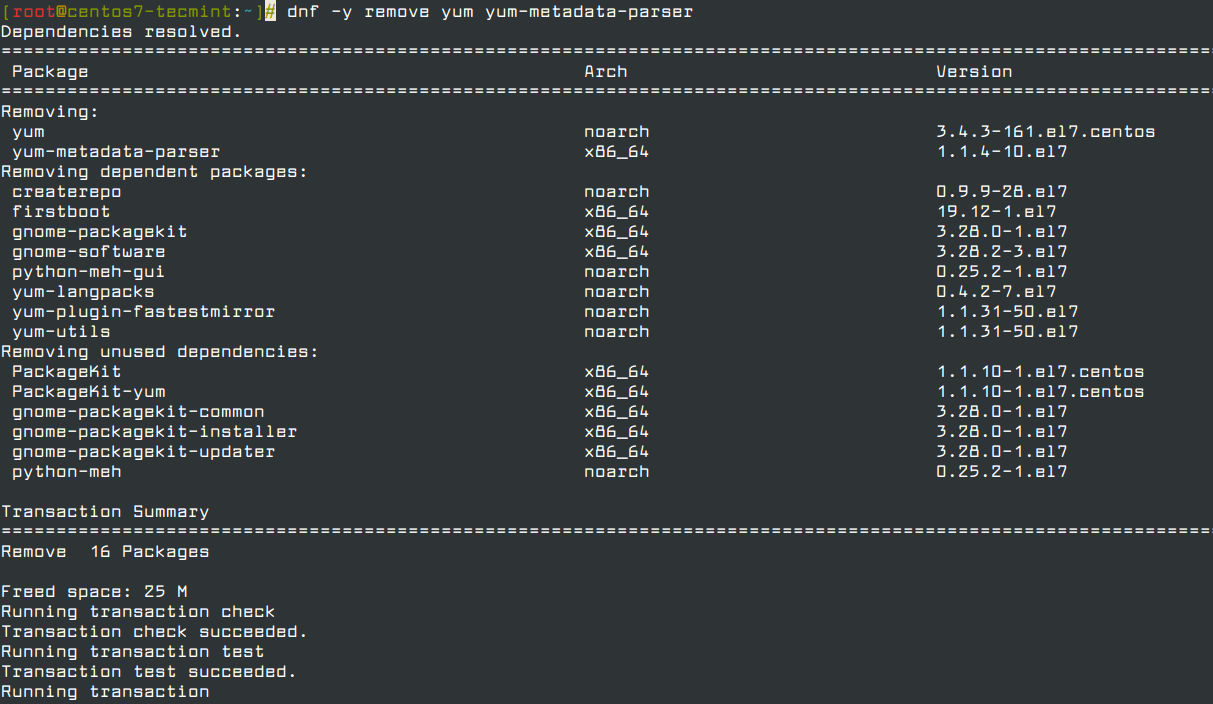The image size is (1213, 704).
Task: Click the 'gnome-packagekit' package row name
Action: (99, 232)
